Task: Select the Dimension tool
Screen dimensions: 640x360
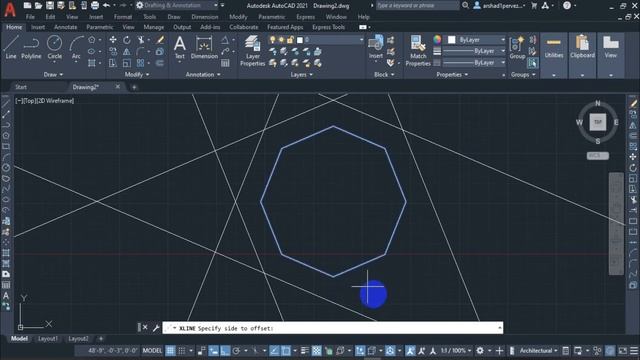Action: point(204,47)
